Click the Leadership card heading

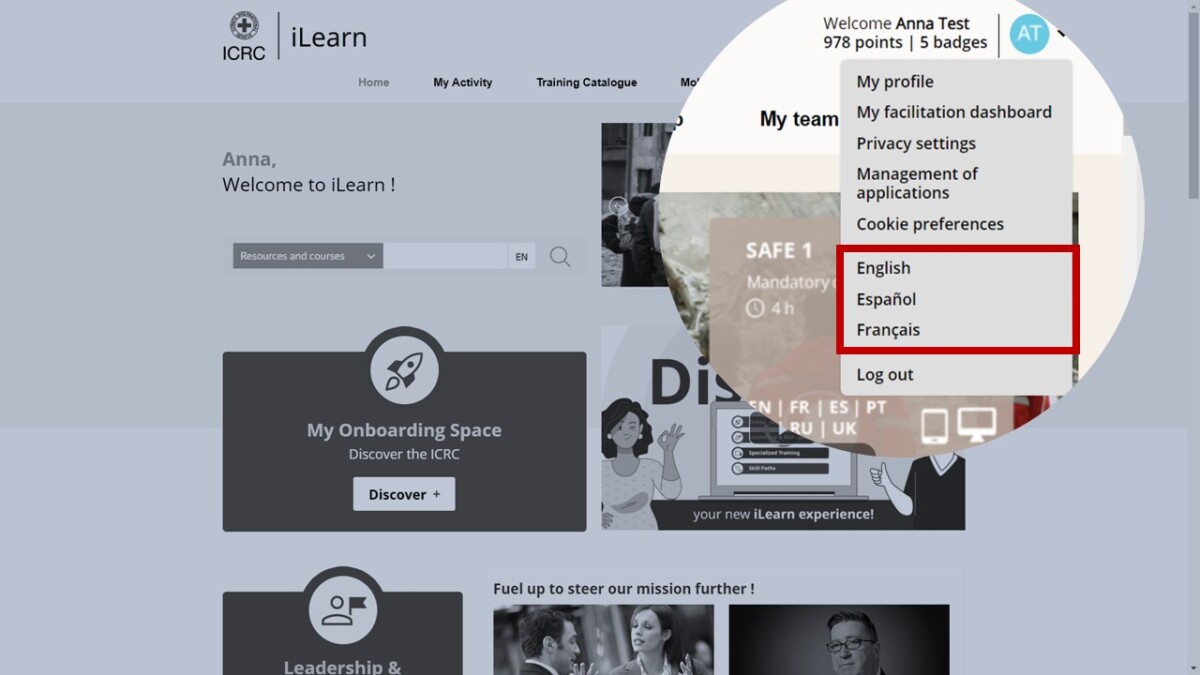pyautogui.click(x=342, y=667)
